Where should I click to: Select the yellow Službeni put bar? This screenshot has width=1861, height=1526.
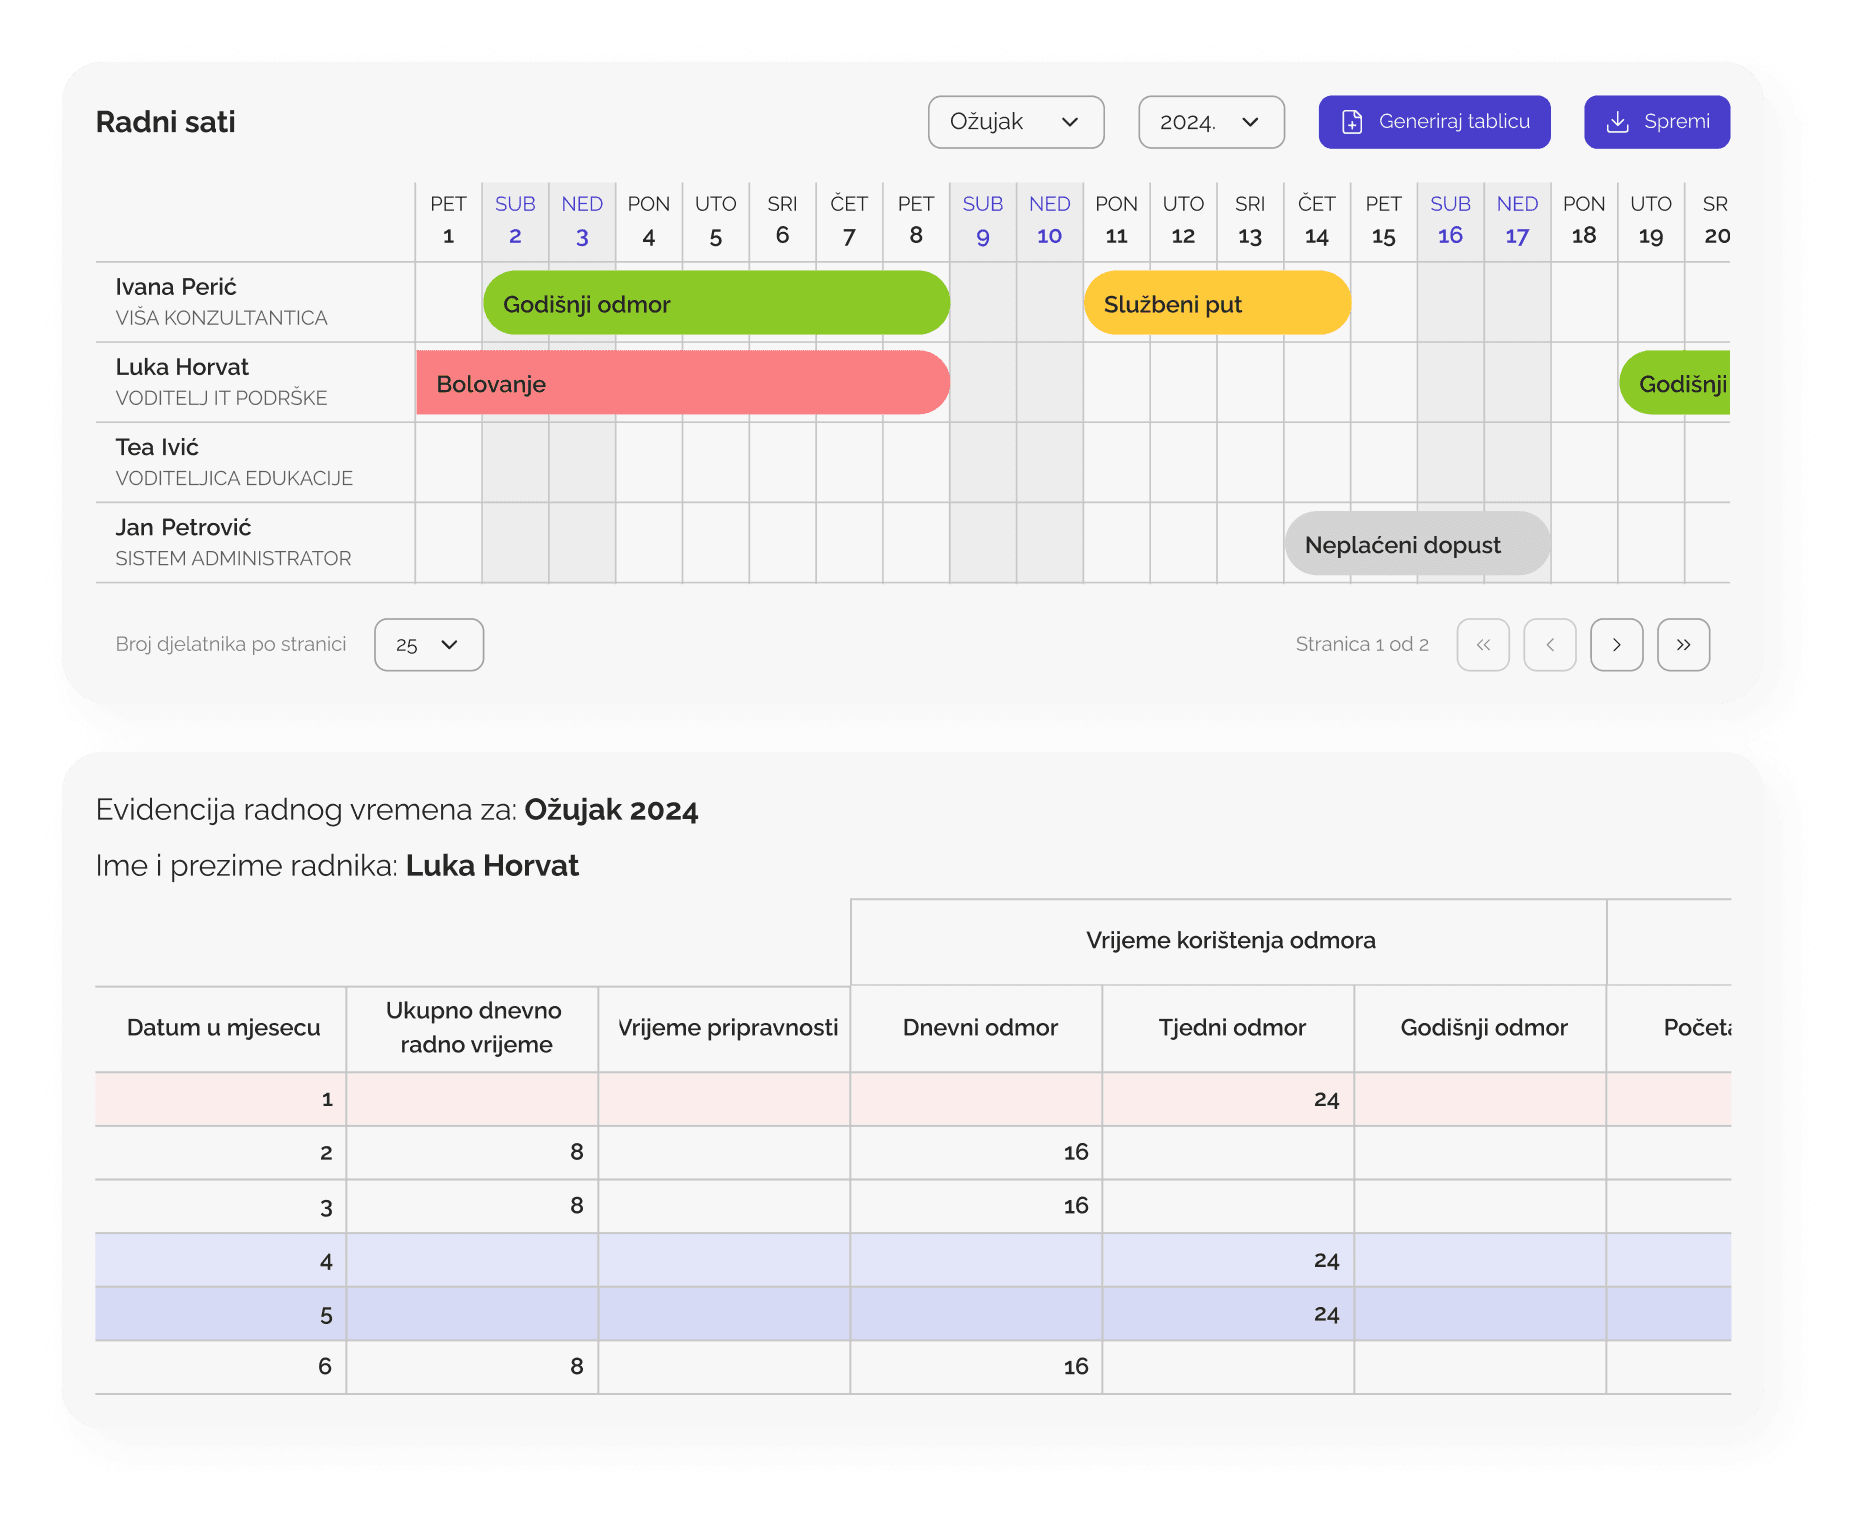(1216, 304)
